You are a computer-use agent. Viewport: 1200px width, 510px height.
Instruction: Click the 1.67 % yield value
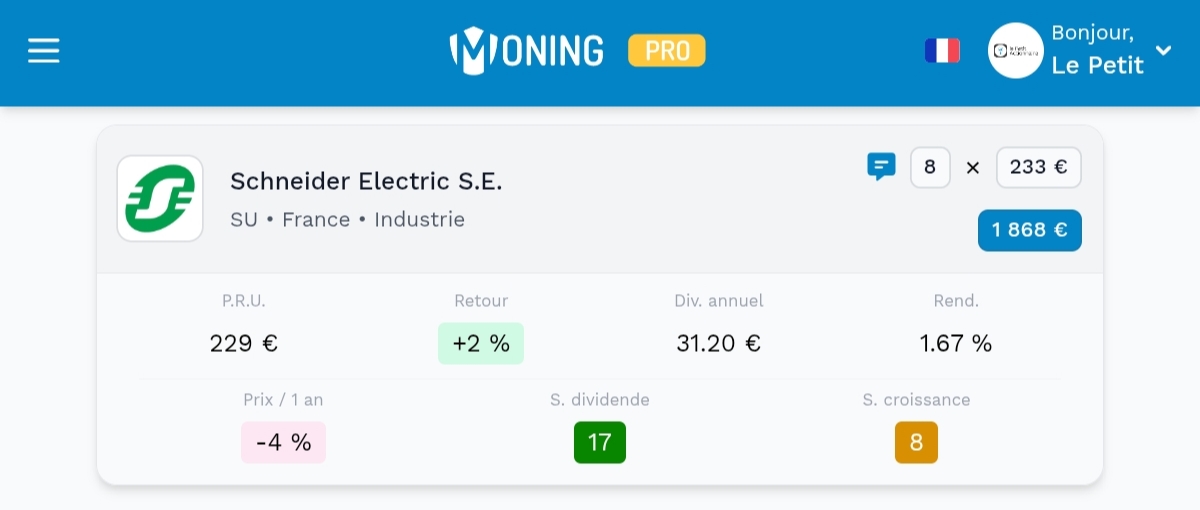coord(956,344)
